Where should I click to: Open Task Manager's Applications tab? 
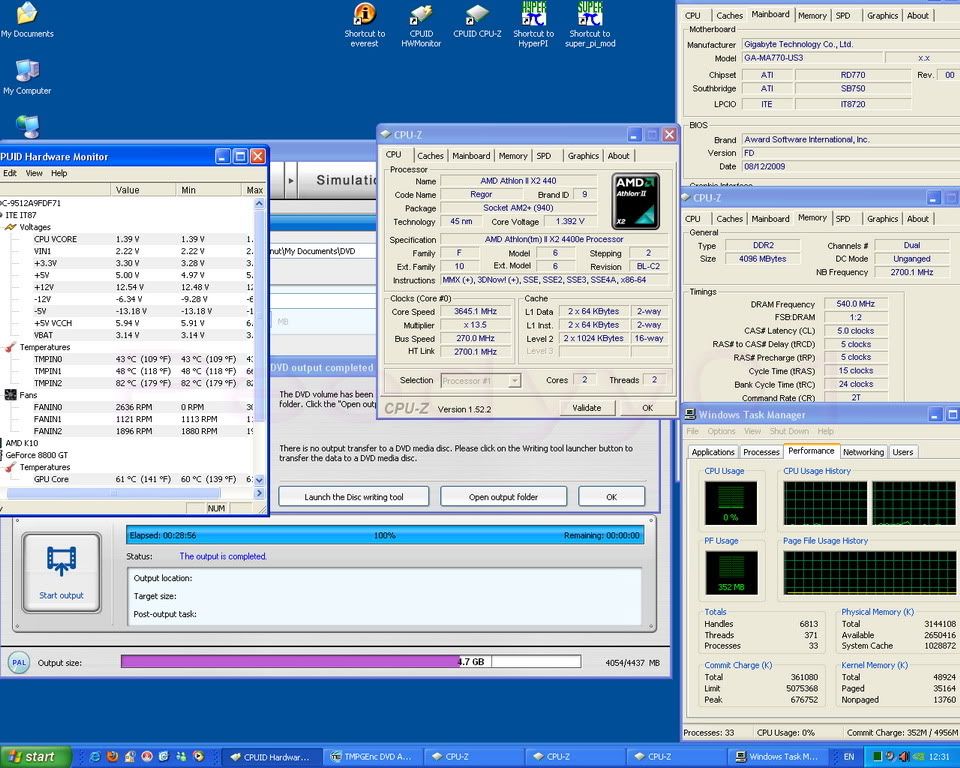click(x=713, y=452)
